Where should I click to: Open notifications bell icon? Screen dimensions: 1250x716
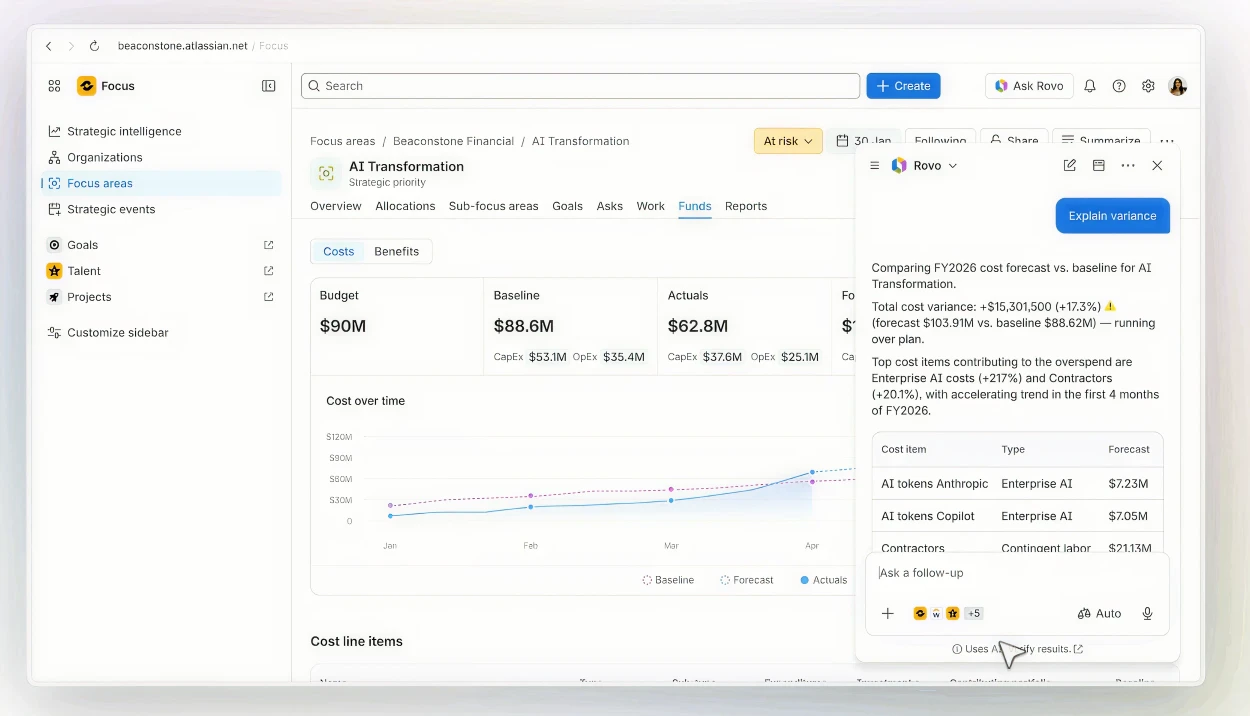tap(1090, 86)
